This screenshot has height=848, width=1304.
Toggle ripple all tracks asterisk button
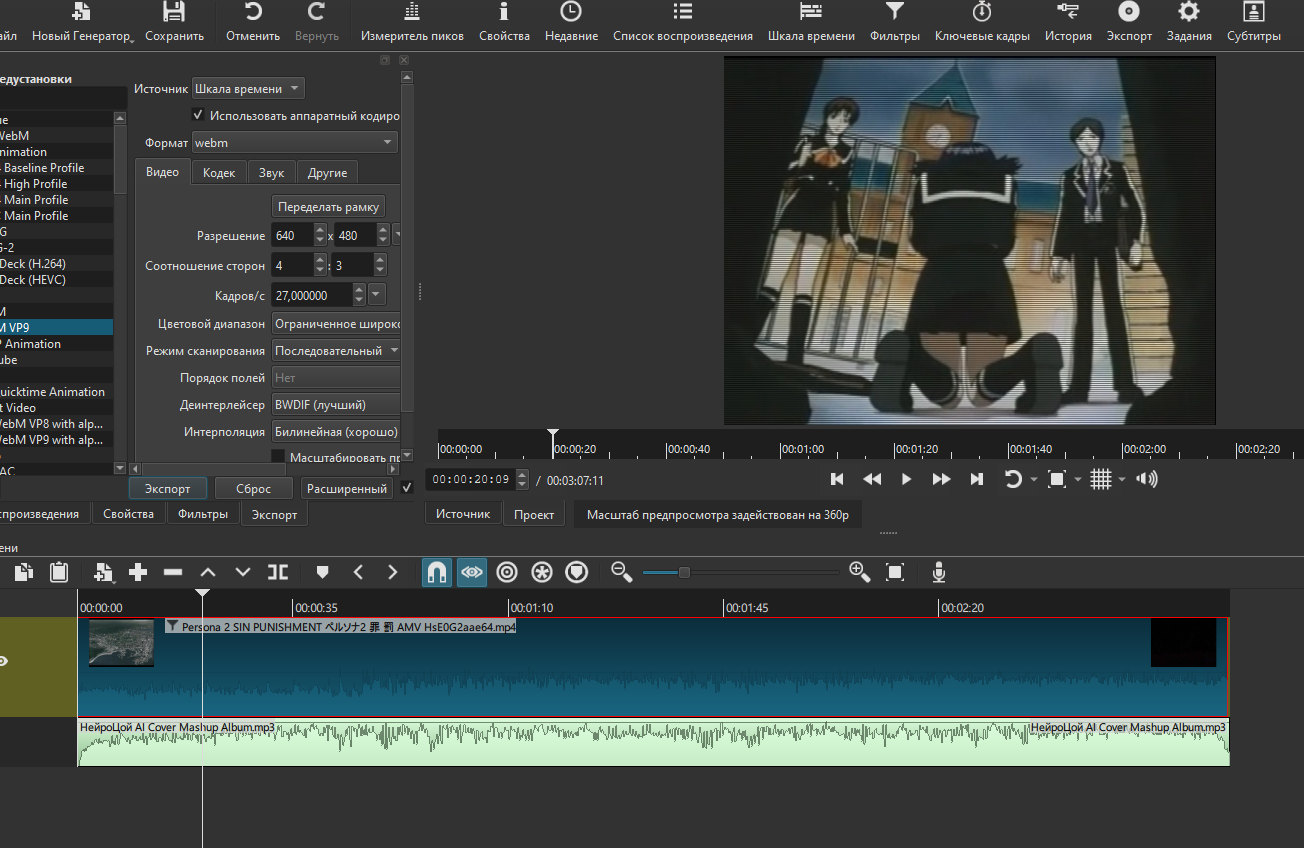[542, 572]
